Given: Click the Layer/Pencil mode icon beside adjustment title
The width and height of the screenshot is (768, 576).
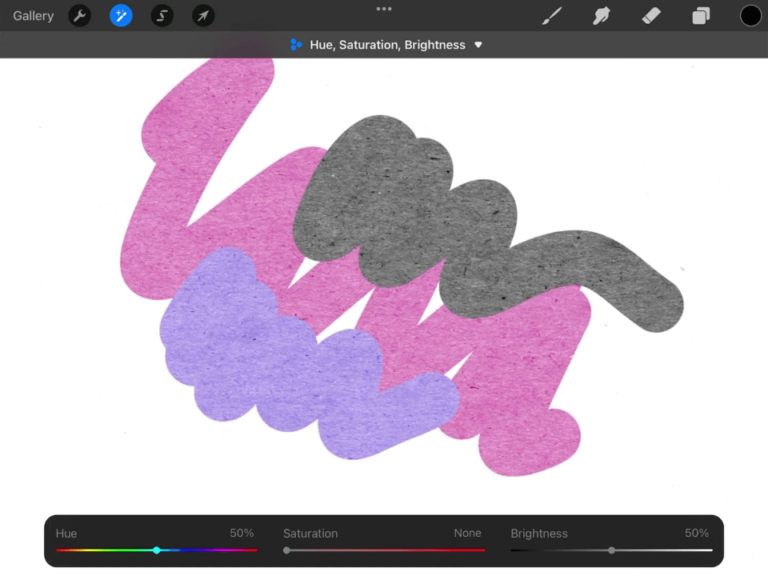Looking at the screenshot, I should pos(296,45).
